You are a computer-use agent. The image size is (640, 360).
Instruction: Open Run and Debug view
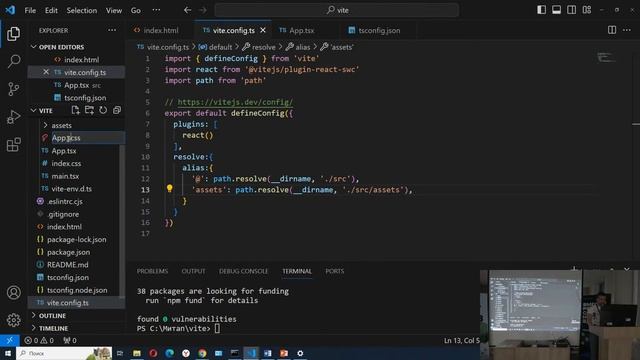[x=13, y=117]
